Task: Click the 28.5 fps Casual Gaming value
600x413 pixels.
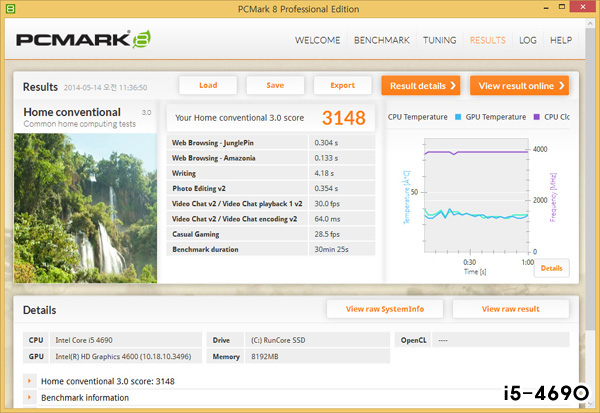Action: (x=327, y=234)
